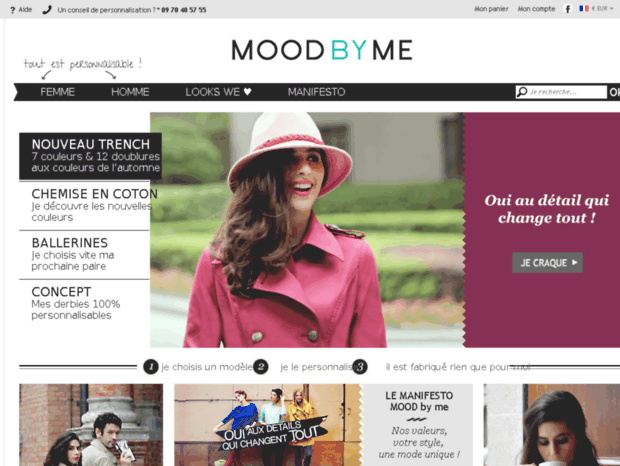The height and width of the screenshot is (466, 620).
Task: Open the HOMME menu
Action: pos(130,92)
